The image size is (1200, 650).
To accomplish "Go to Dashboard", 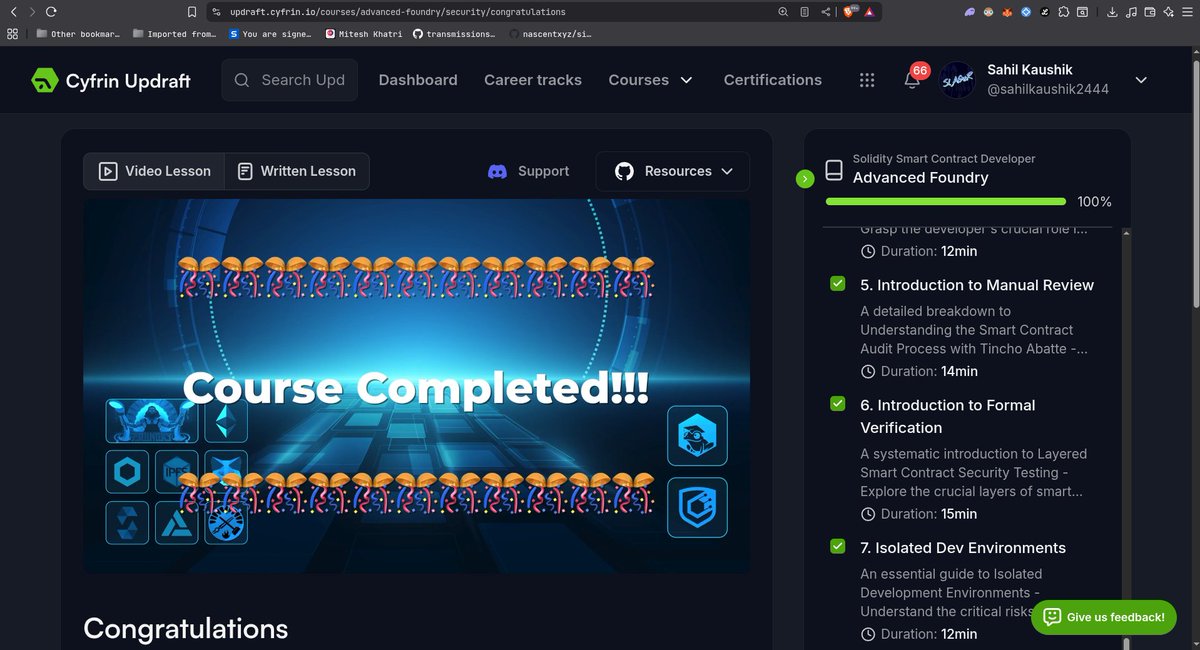I will [418, 80].
